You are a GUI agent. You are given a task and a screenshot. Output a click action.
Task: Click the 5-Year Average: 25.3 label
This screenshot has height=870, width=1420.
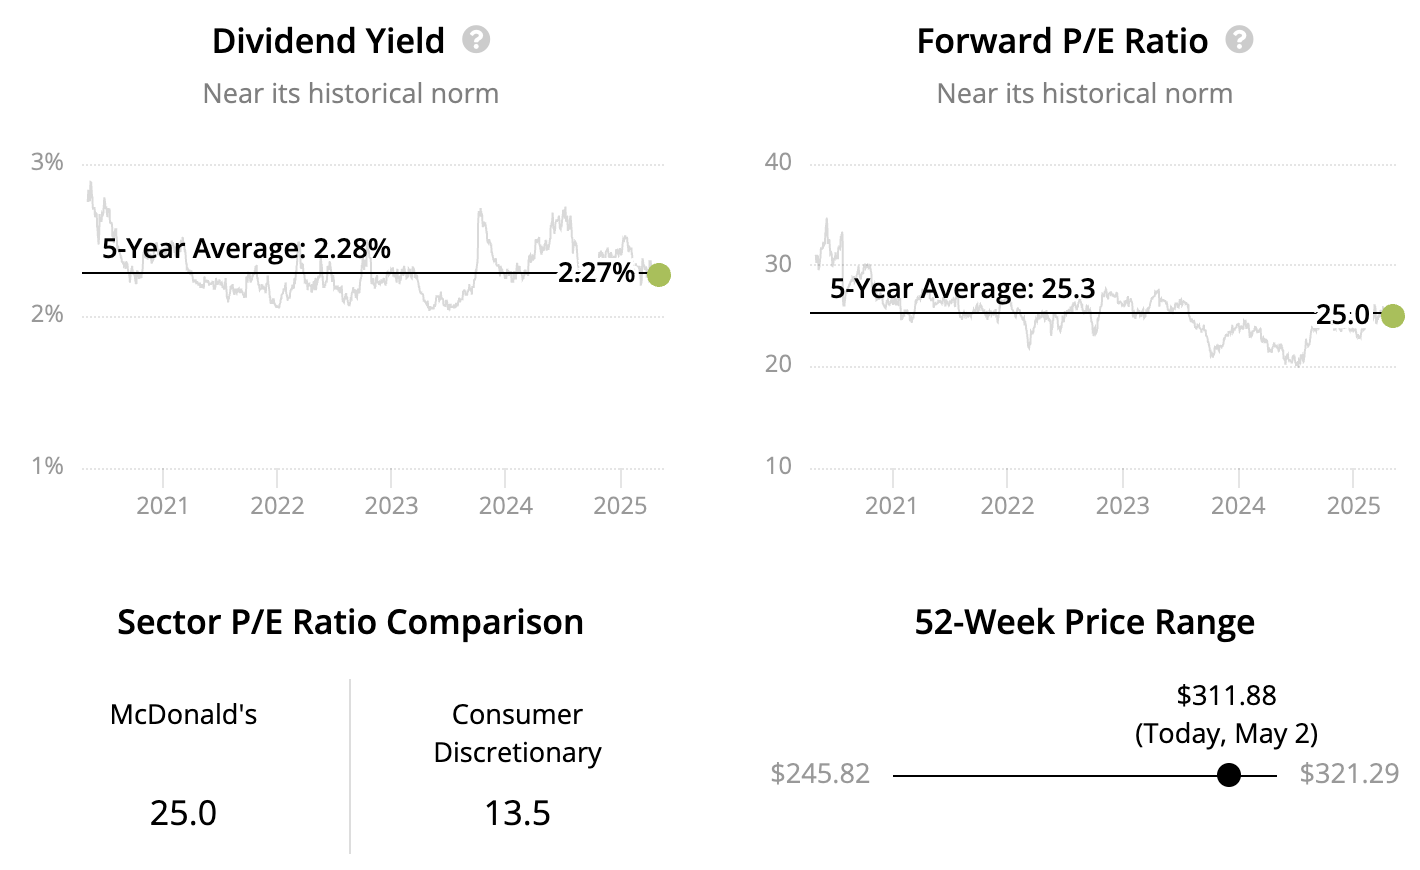[x=962, y=289]
